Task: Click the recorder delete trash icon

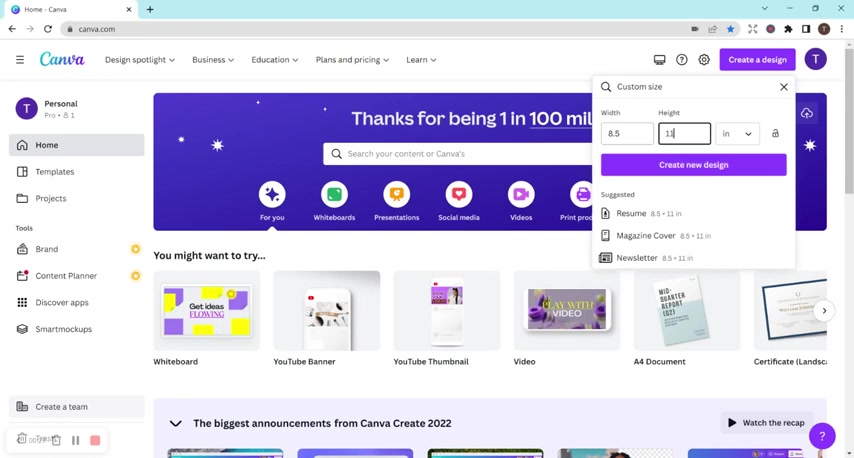Action: tap(56, 440)
